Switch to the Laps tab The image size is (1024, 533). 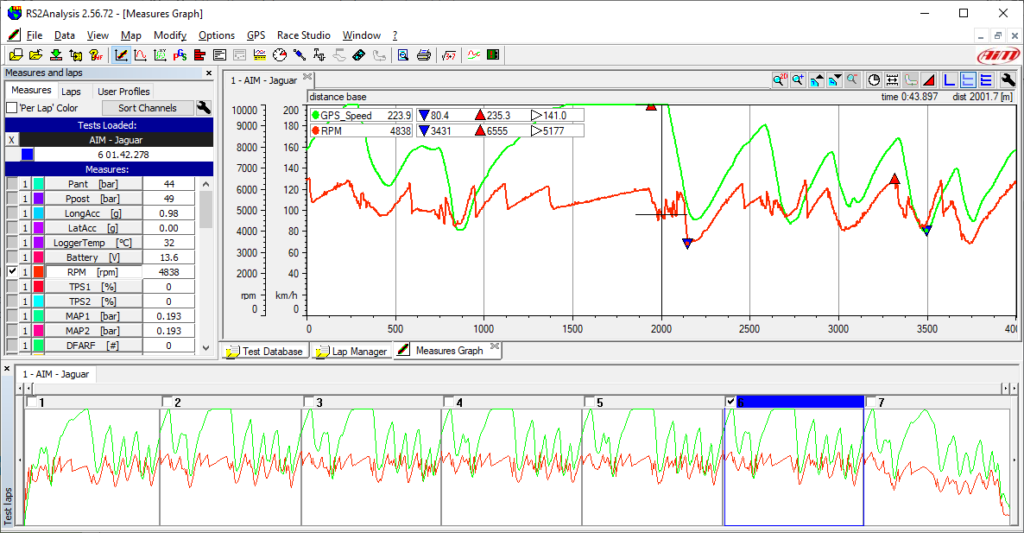(71, 91)
